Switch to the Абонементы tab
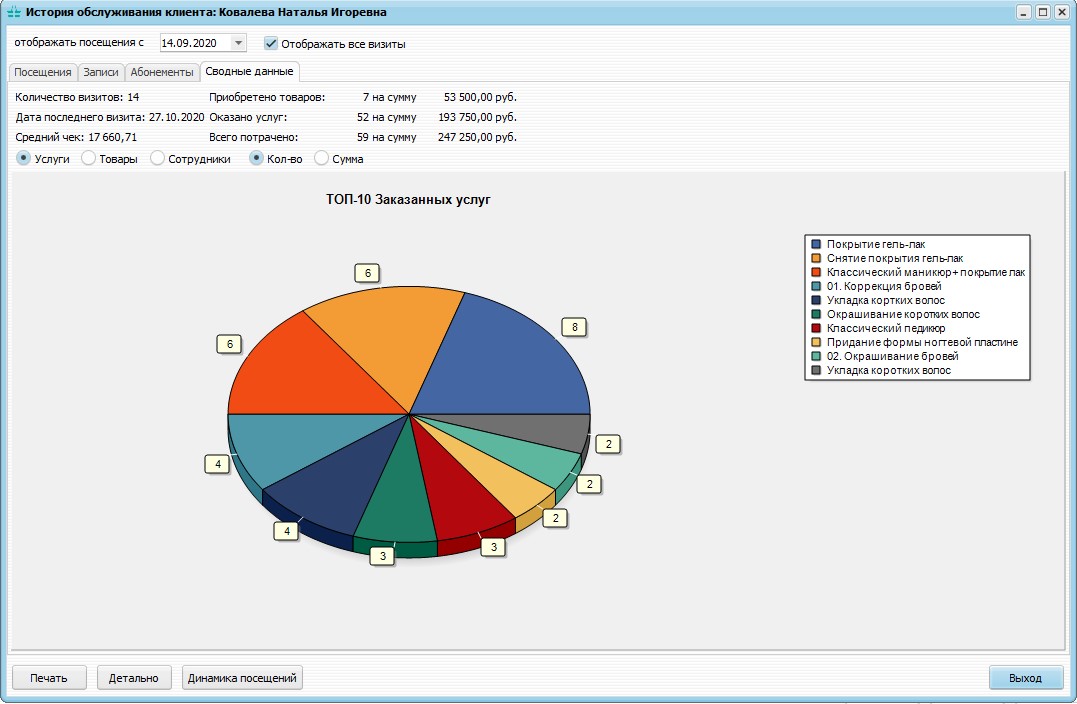This screenshot has width=1077, height=704. 162,72
